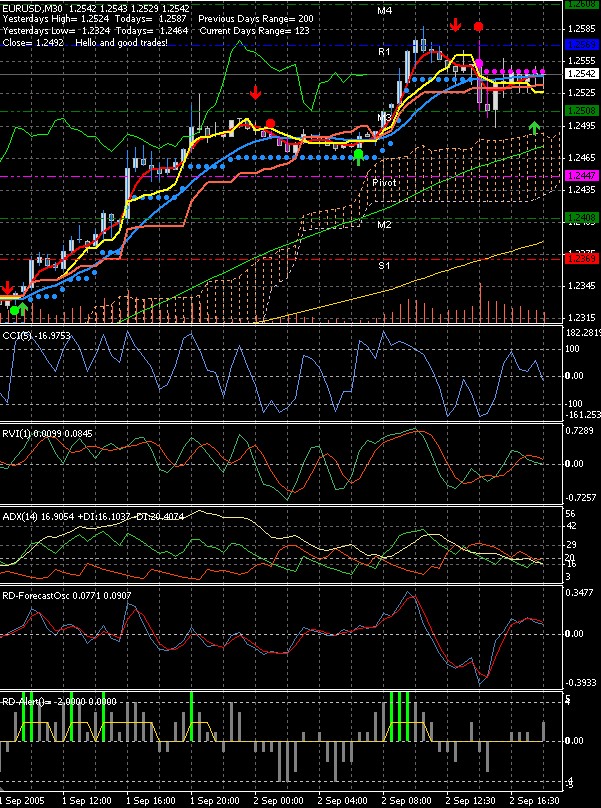Click the green up arrow near 2 Sep 16:30
Screen dimensions: 601x808
(535, 127)
